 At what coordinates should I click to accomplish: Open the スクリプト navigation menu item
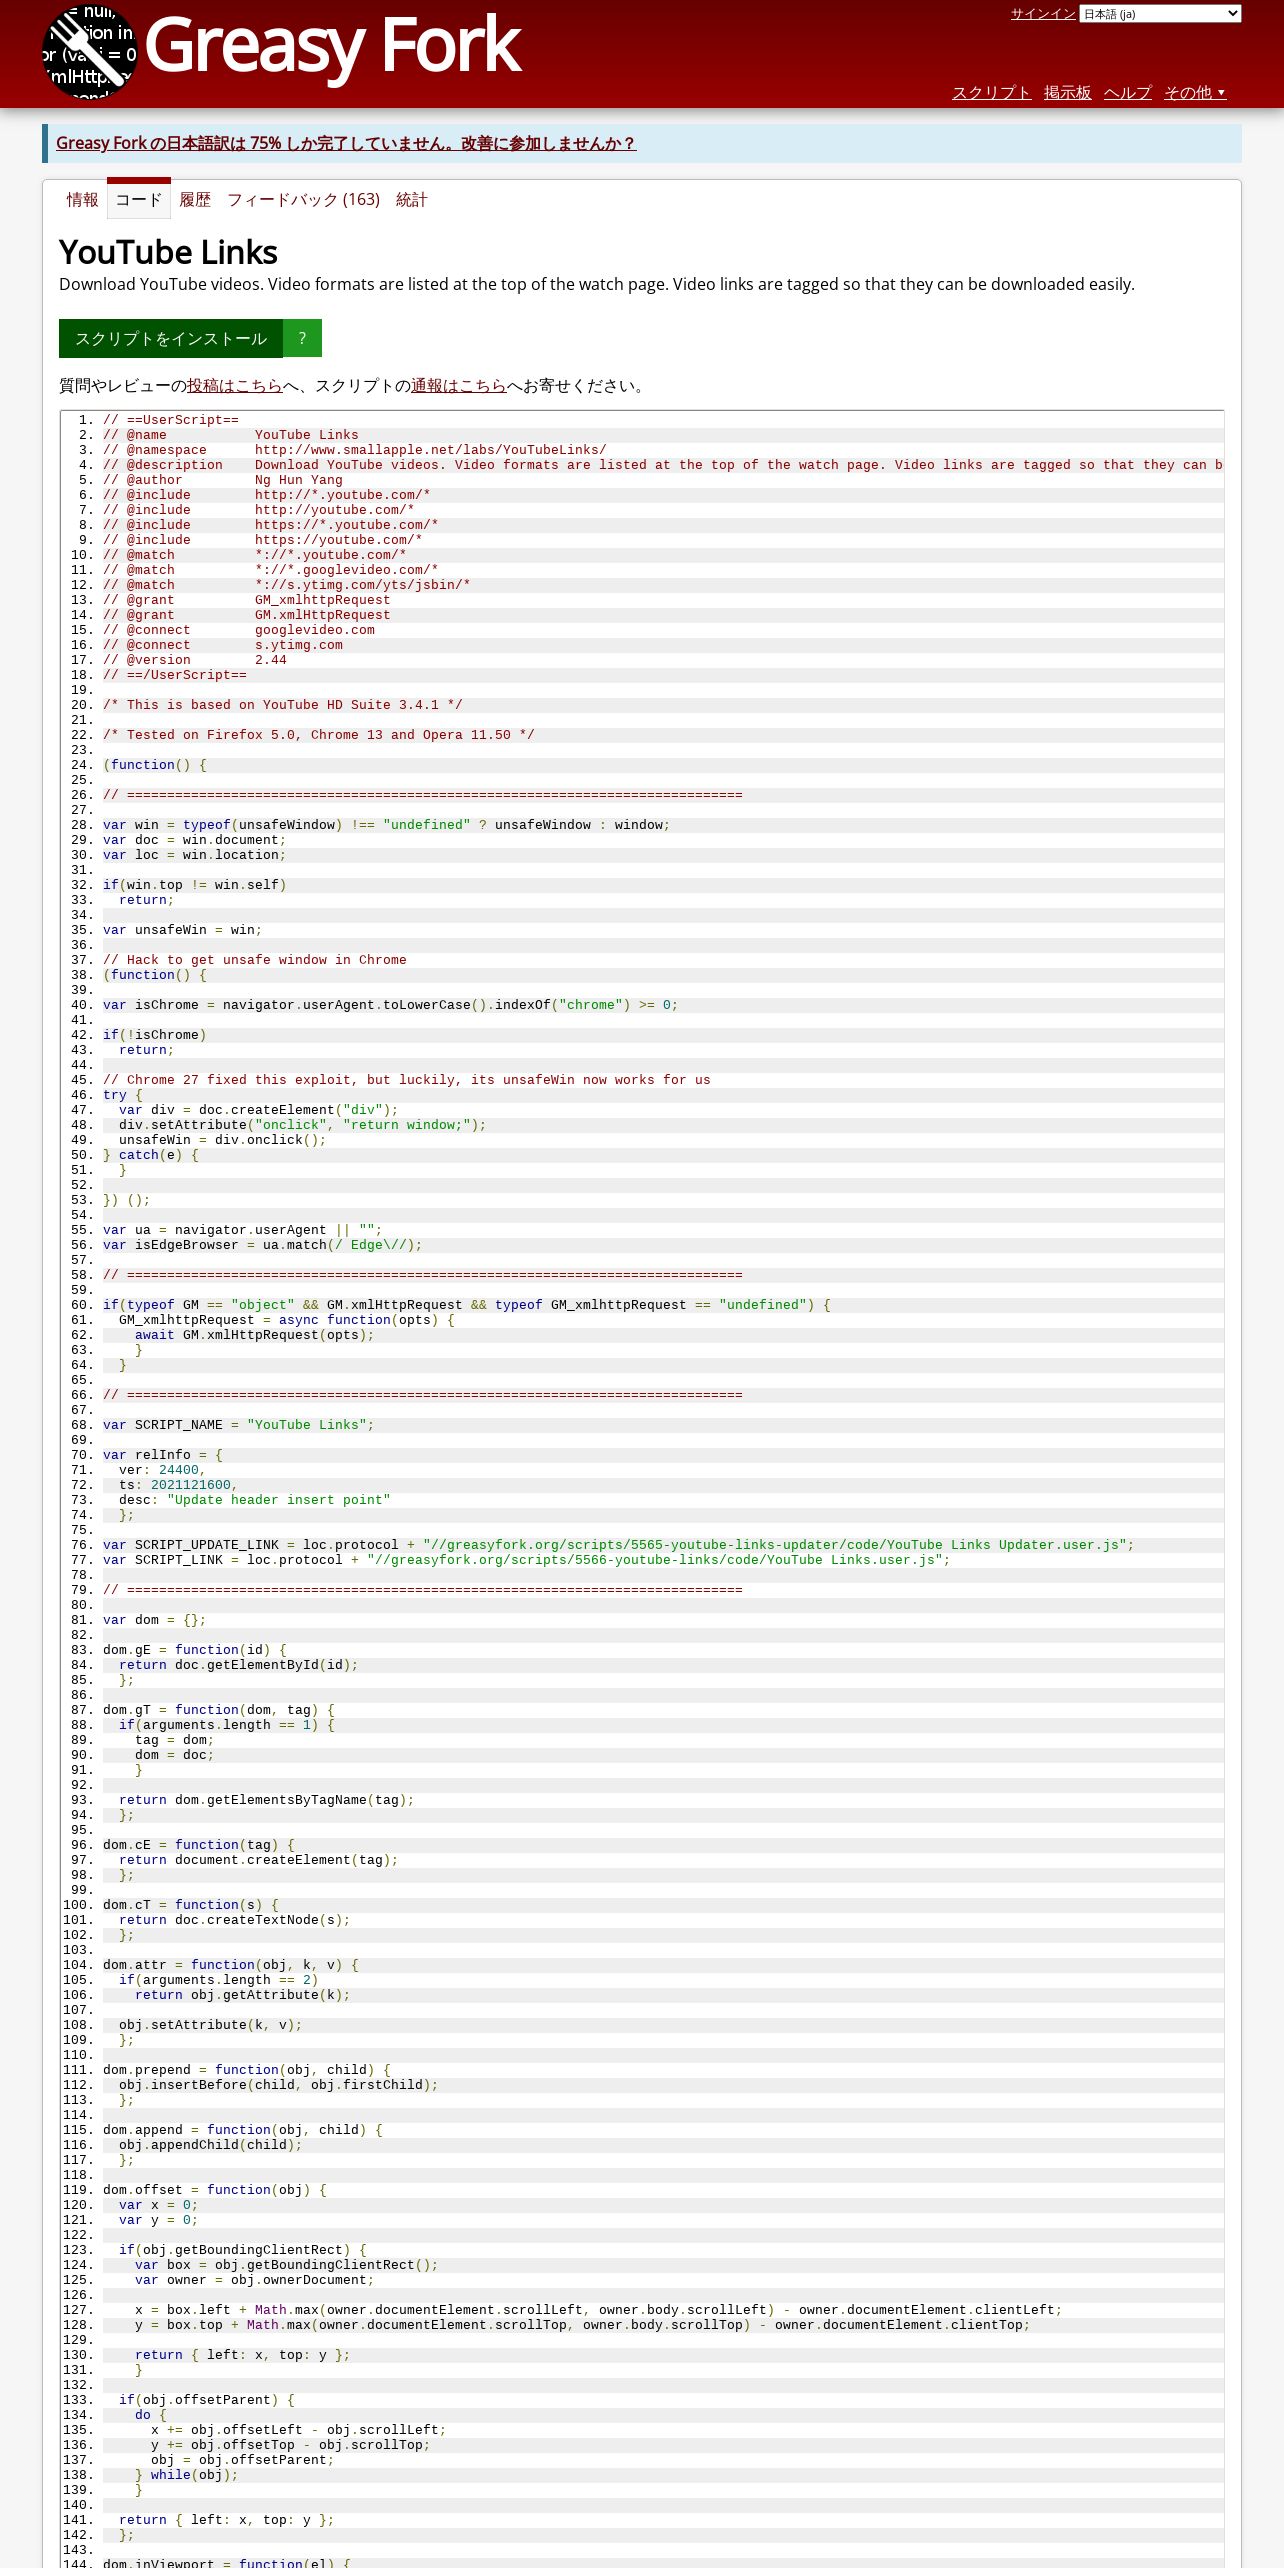tap(991, 93)
